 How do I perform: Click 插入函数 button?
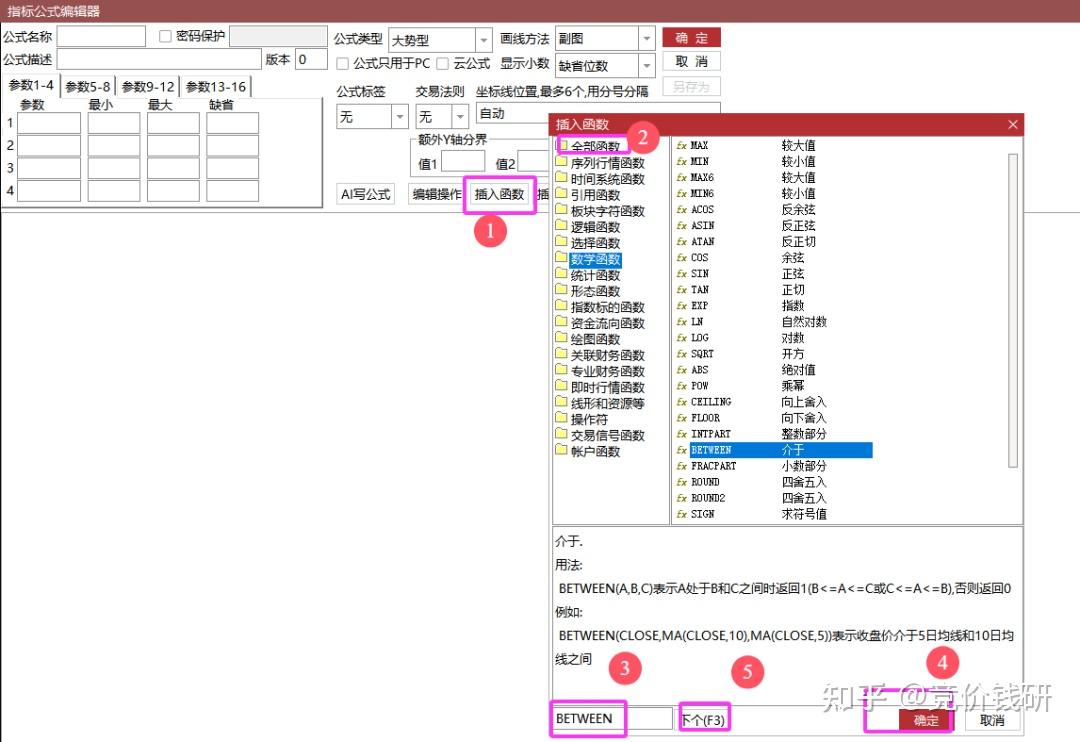click(499, 194)
